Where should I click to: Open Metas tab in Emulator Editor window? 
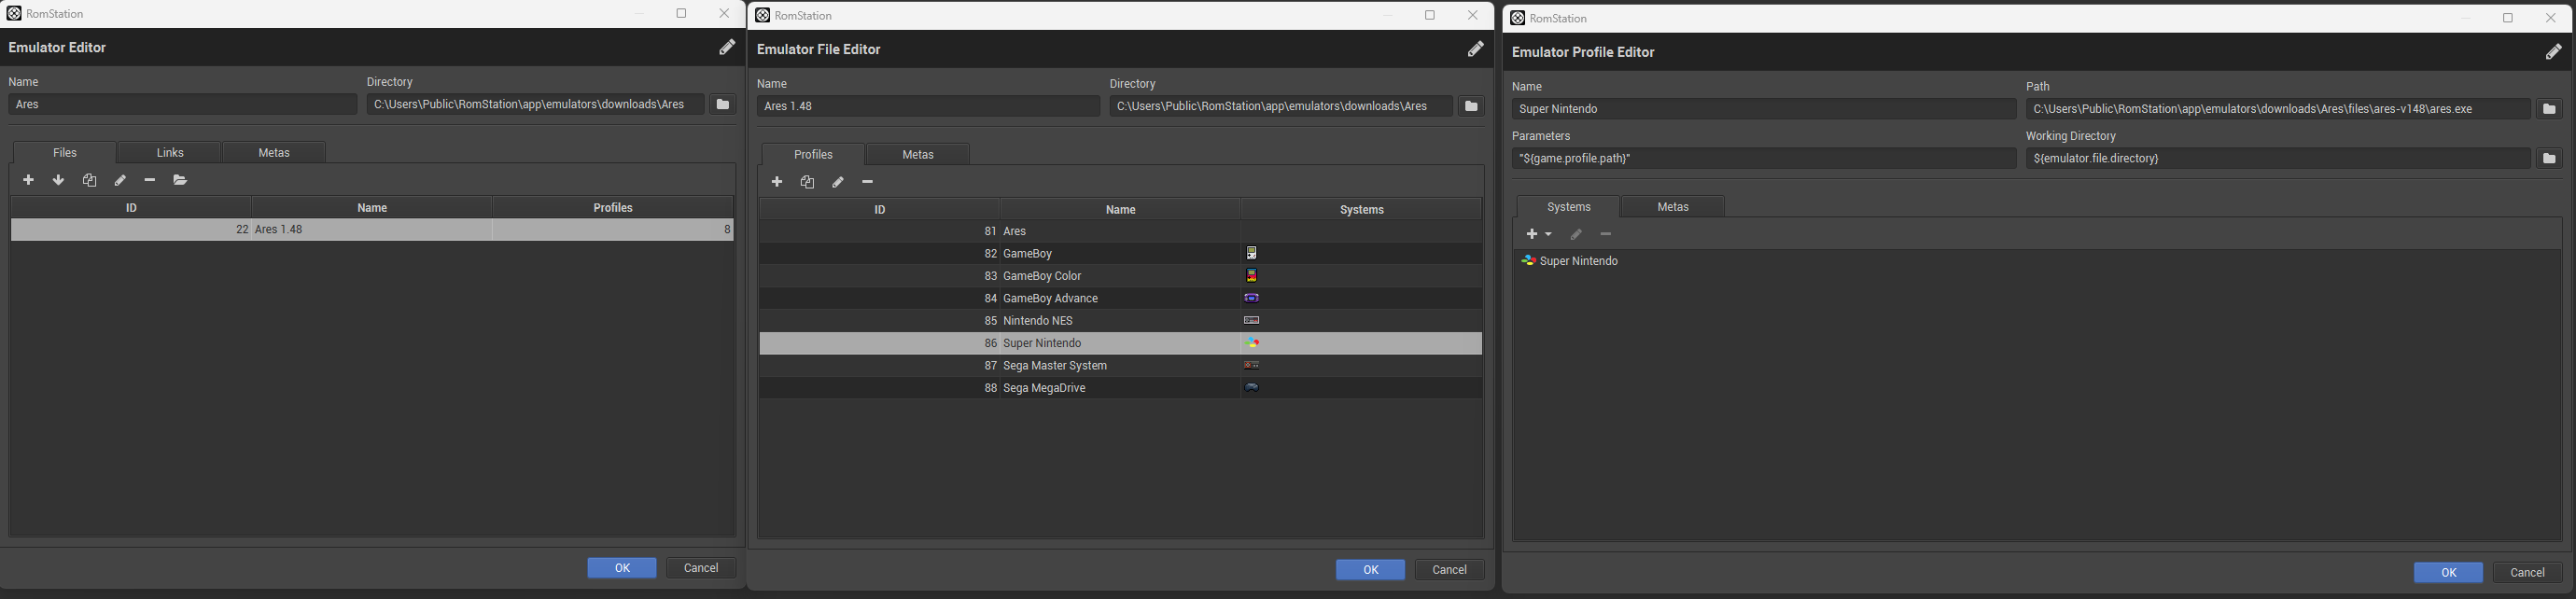pos(274,152)
